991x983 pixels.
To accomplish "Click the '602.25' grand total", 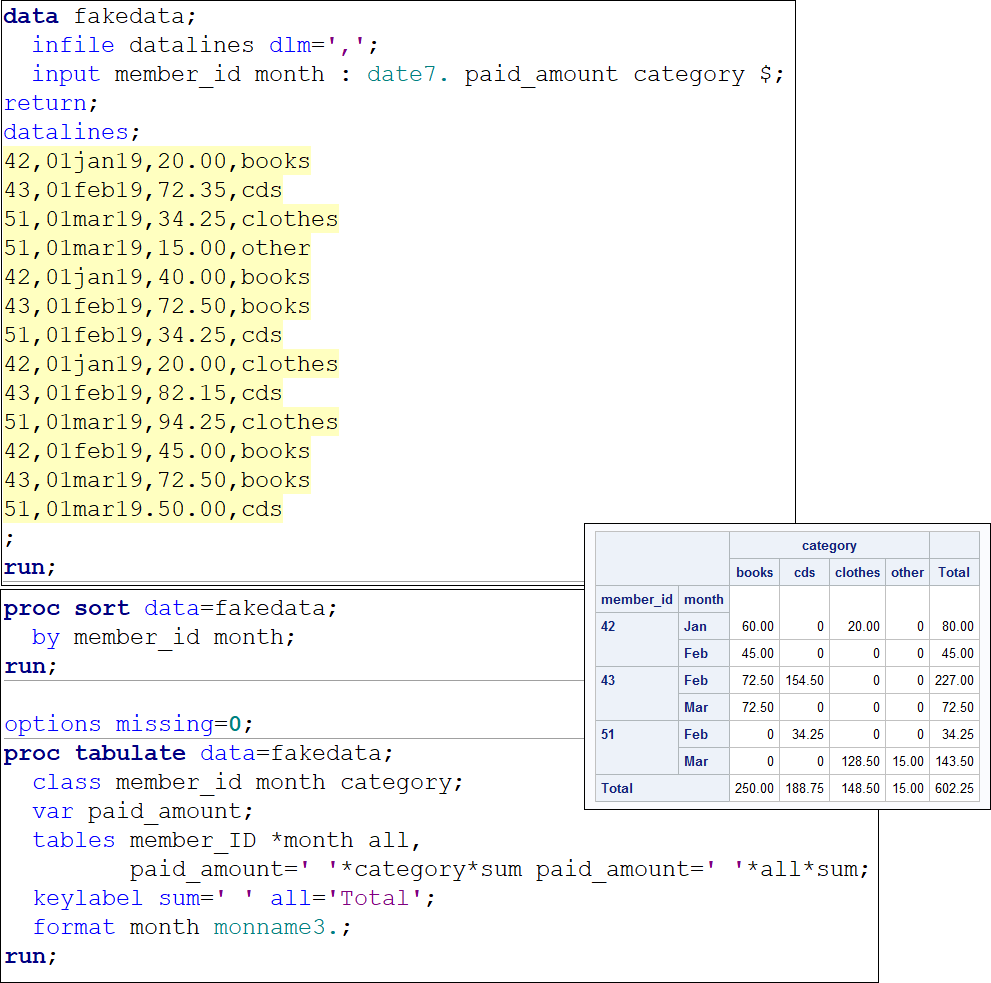I will click(x=954, y=788).
